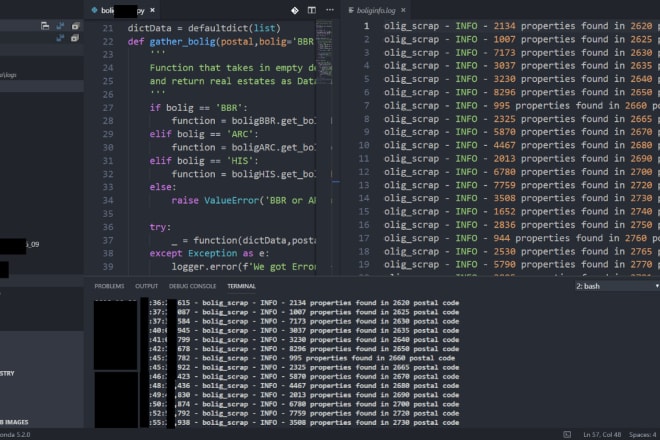660x440 pixels.
Task: Click log line number 12 in gutter
Action: pyautogui.click(x=364, y=172)
